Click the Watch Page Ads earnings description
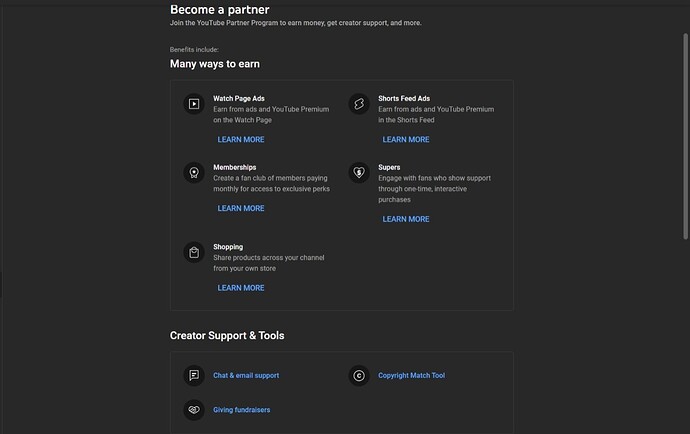The width and height of the screenshot is (690, 434). pyautogui.click(x=271, y=114)
